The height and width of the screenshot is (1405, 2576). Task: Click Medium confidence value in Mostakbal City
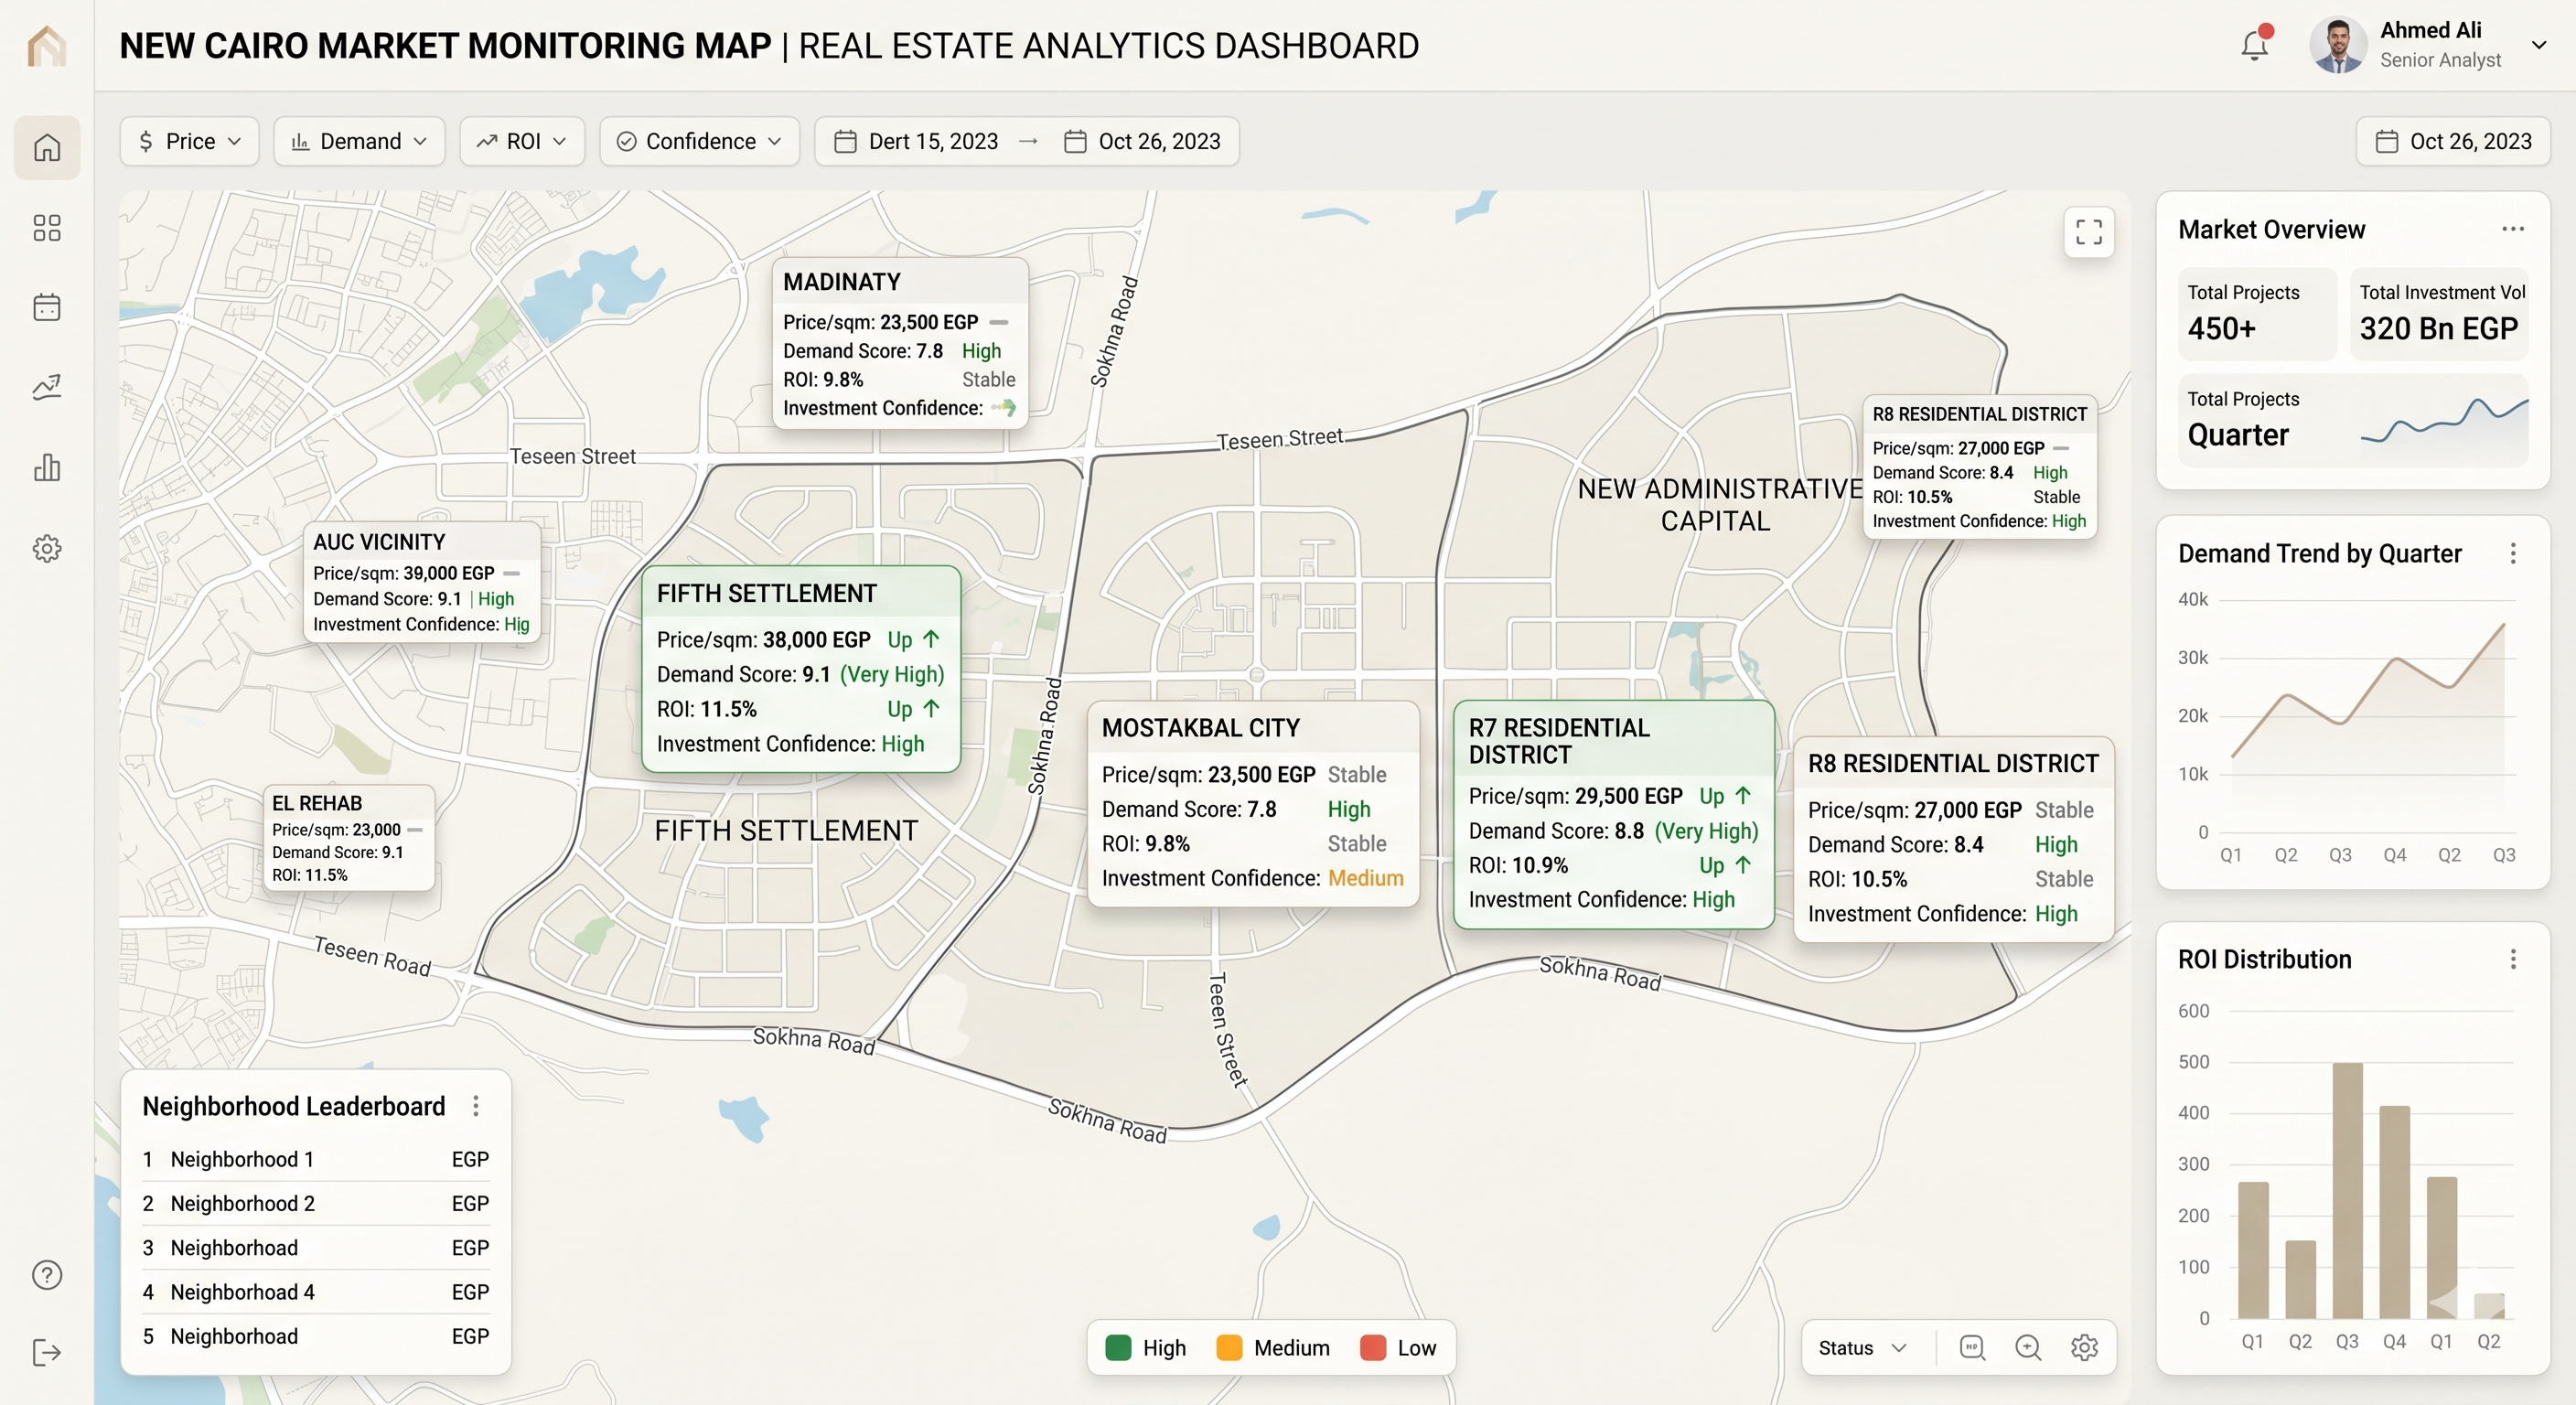(1365, 878)
